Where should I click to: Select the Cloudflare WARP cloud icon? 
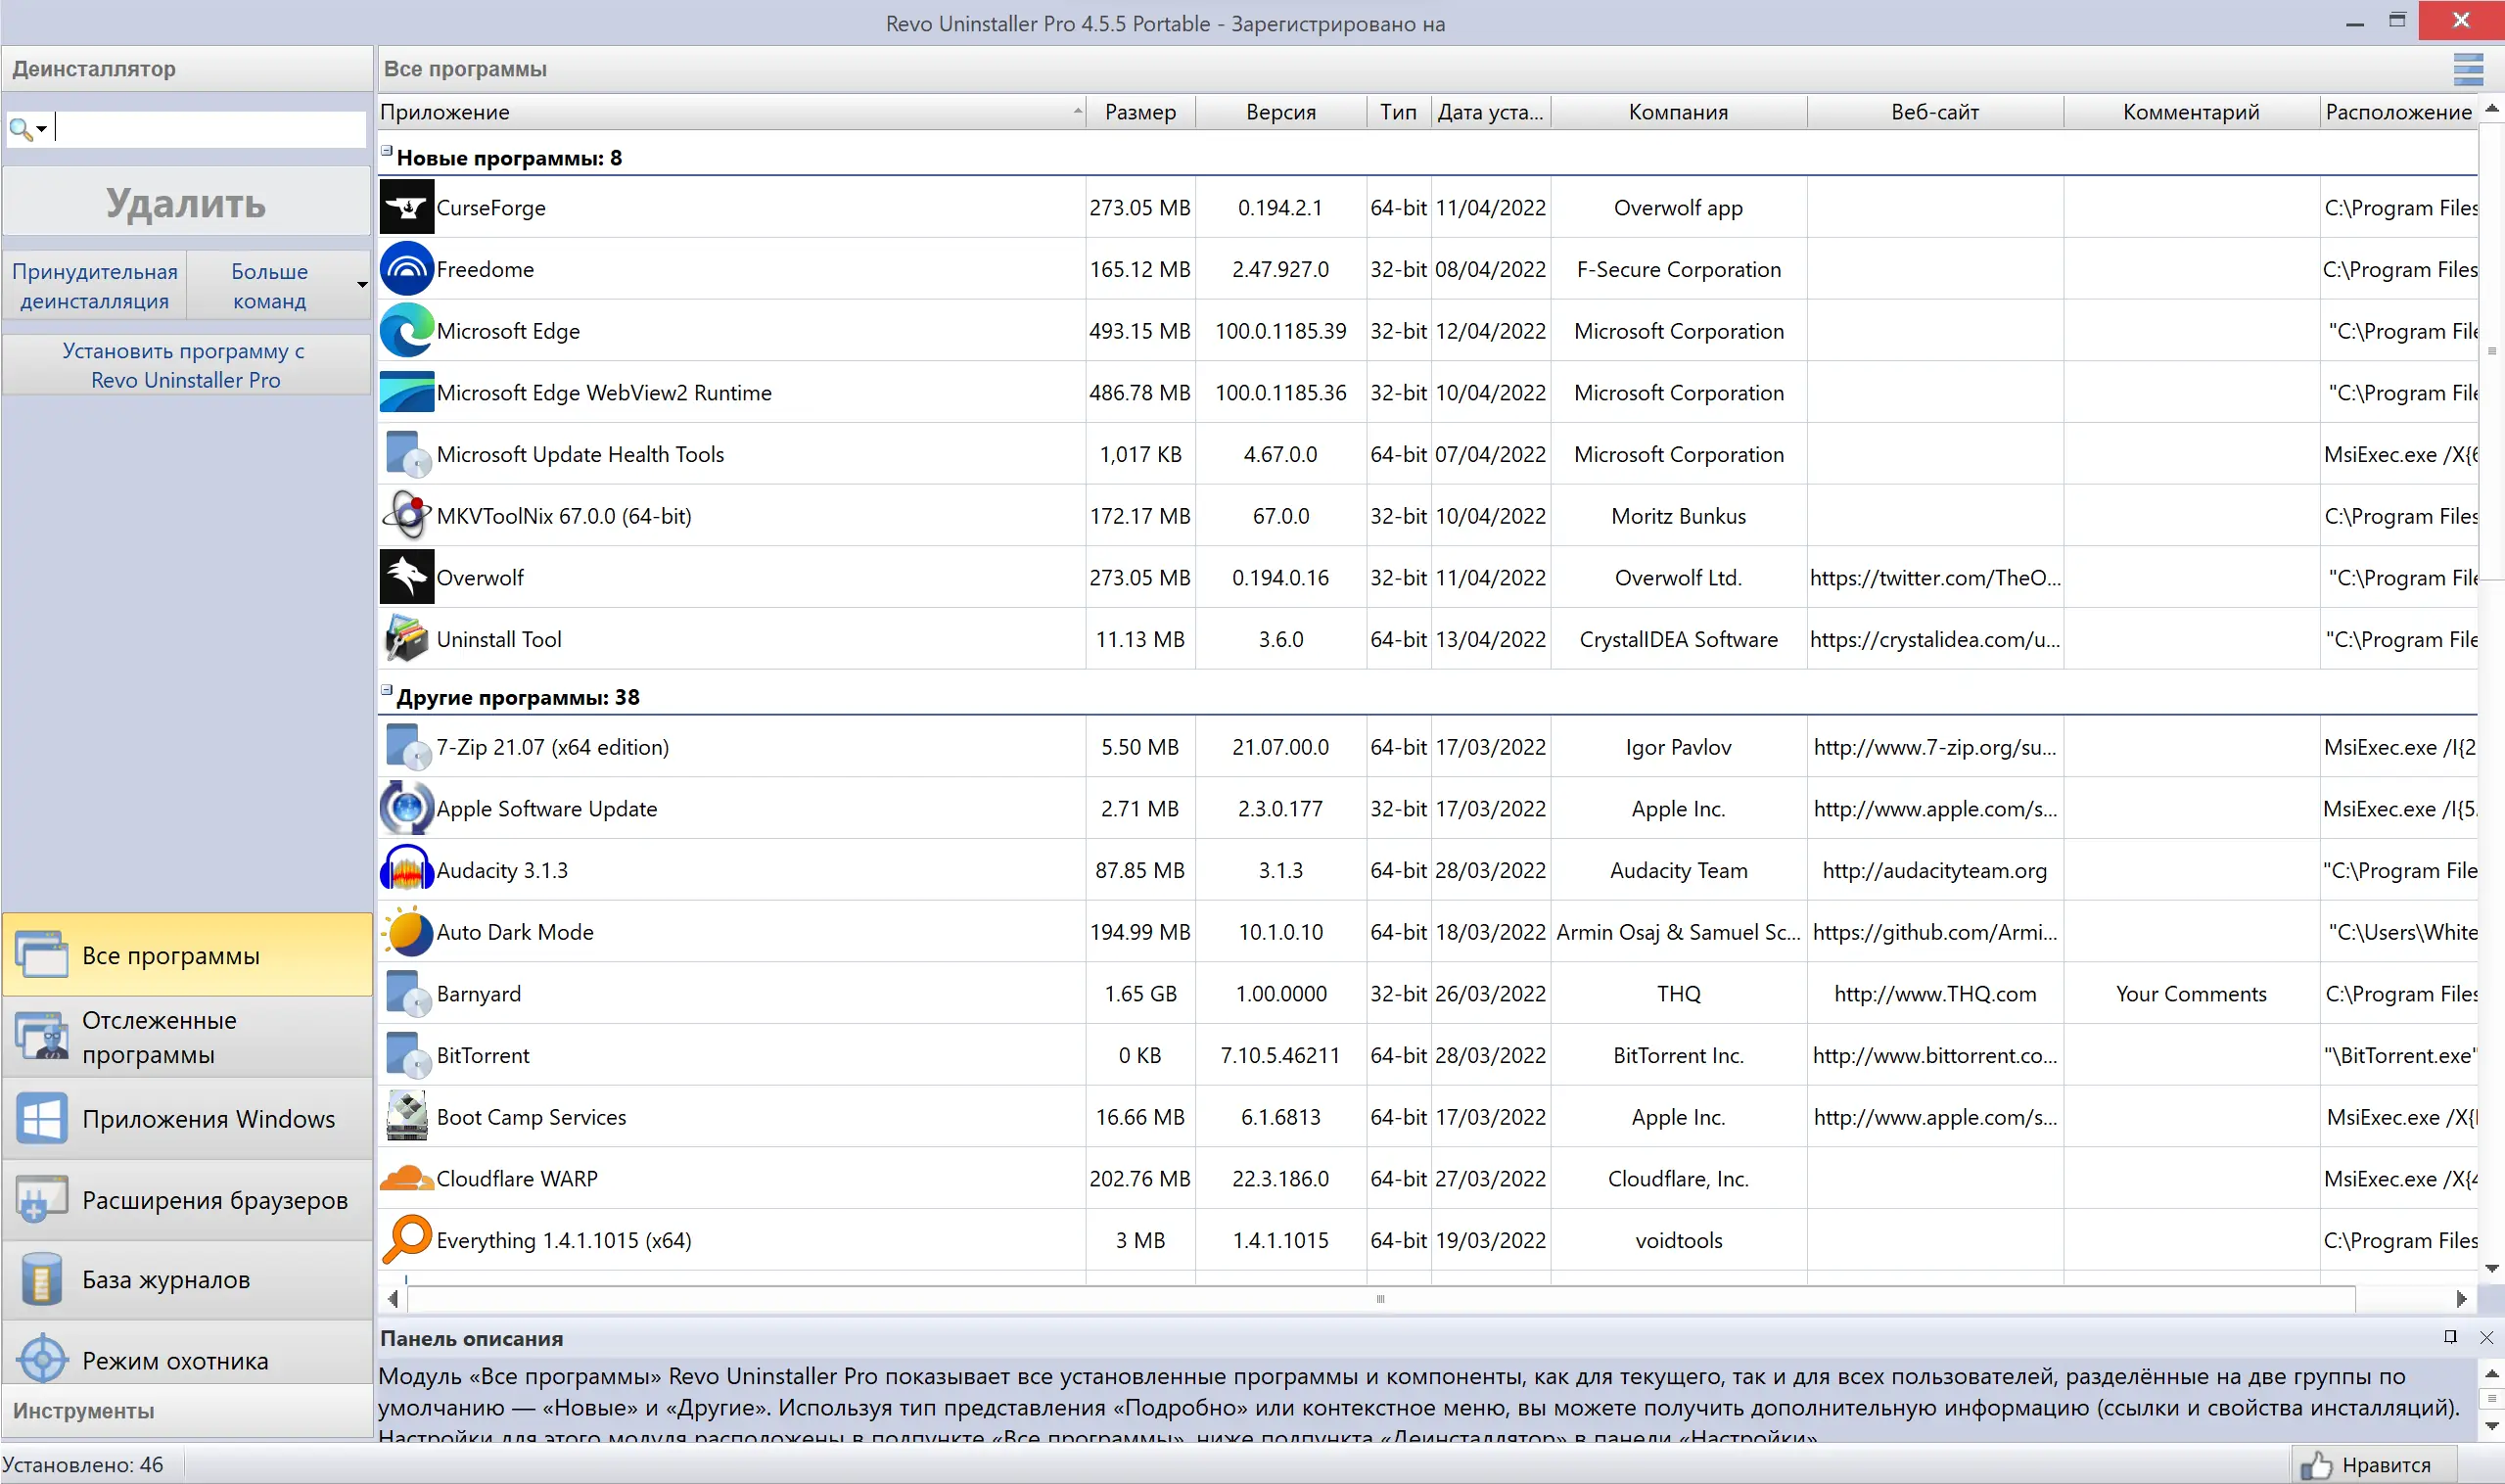coord(406,1178)
